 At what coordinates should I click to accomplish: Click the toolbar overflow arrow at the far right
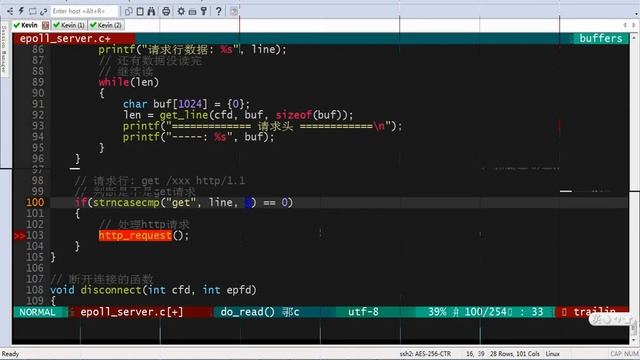pyautogui.click(x=636, y=13)
